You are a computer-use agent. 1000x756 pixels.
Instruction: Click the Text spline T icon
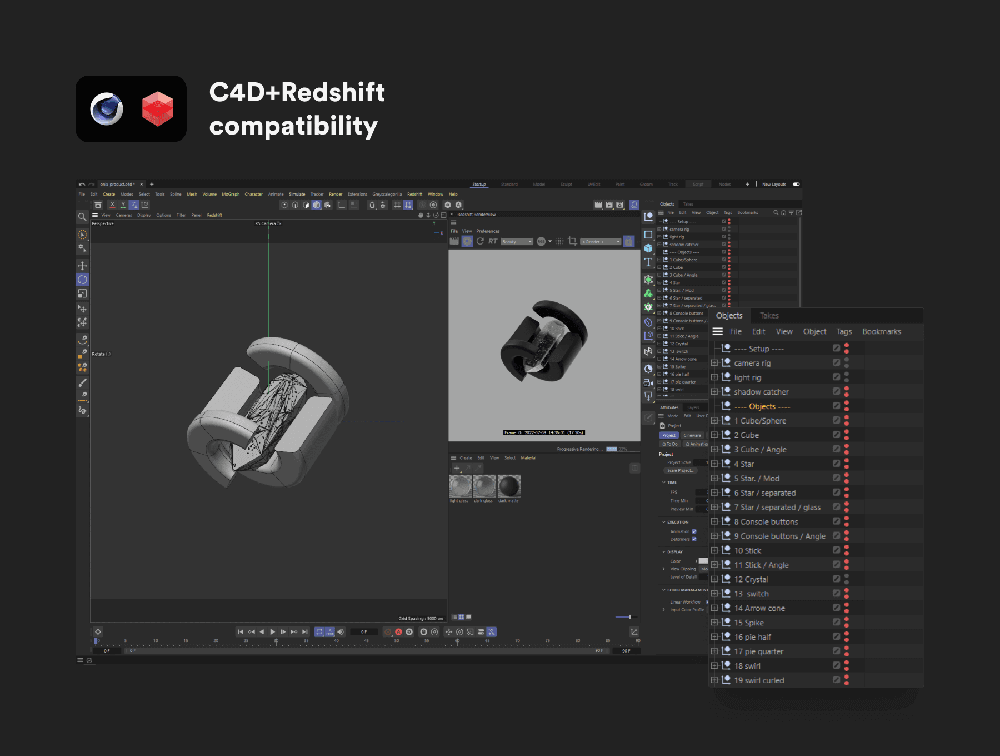click(x=648, y=262)
